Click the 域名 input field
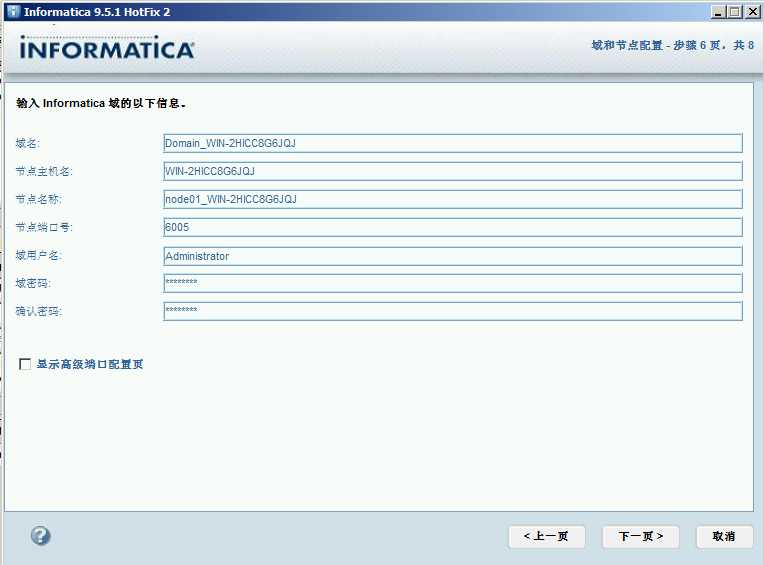This screenshot has width=764, height=565. click(453, 143)
